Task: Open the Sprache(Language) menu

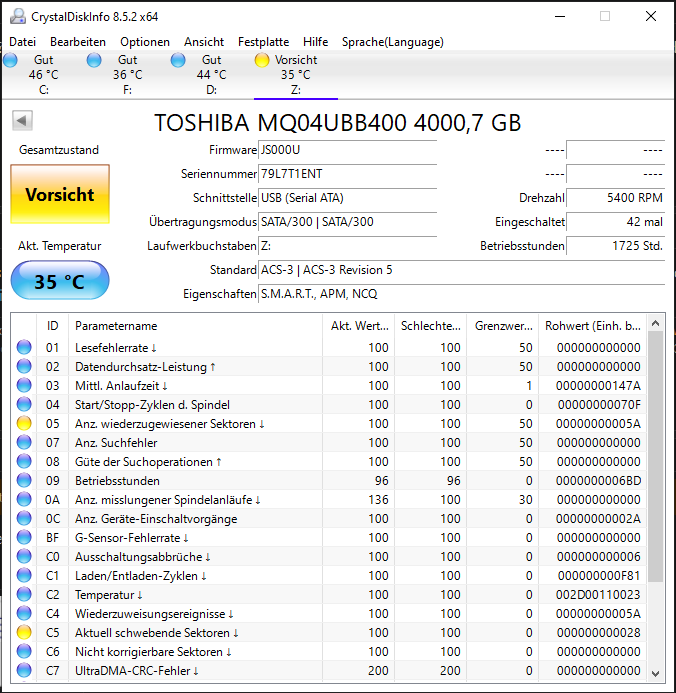Action: pyautogui.click(x=392, y=42)
